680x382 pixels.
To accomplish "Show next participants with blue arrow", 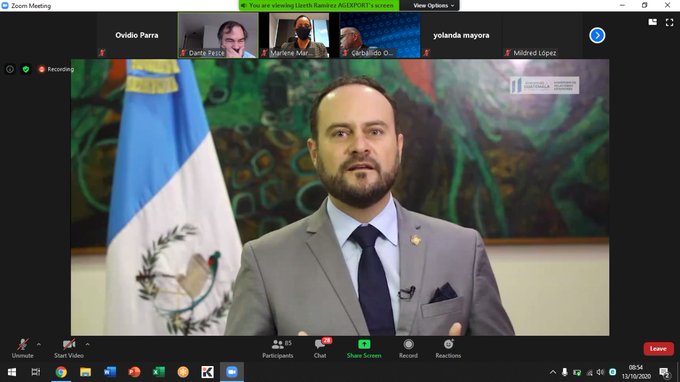I will [597, 35].
